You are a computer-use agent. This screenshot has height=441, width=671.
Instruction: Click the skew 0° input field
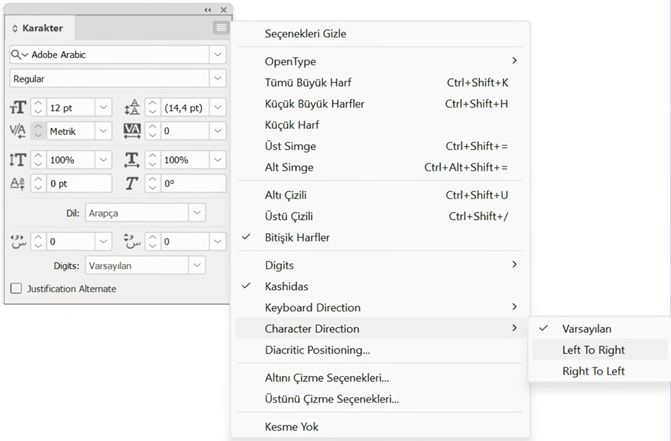[x=193, y=184]
